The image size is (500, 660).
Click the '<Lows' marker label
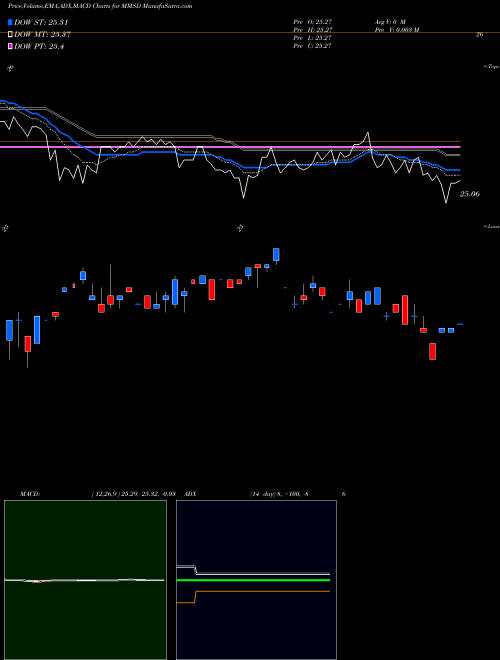point(492,226)
